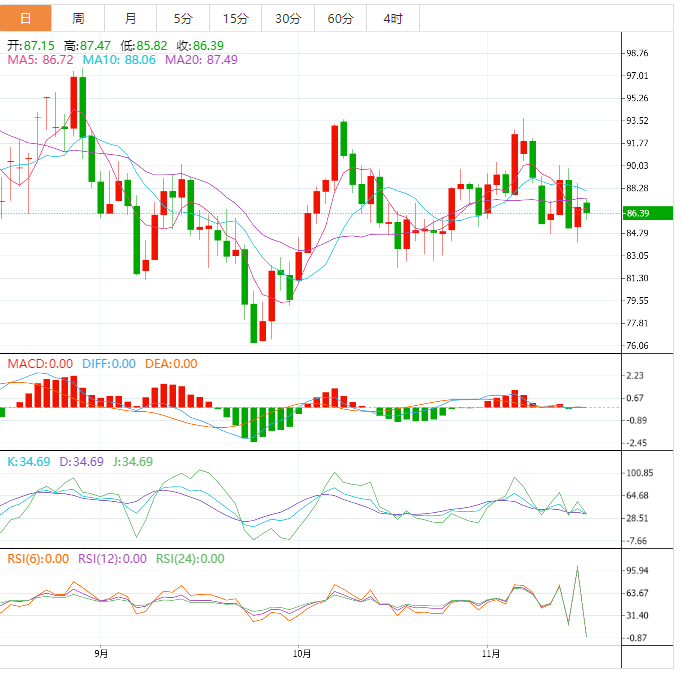Click the 90.03 price axis value
Viewport: 681px width, 681px height.
637,165
